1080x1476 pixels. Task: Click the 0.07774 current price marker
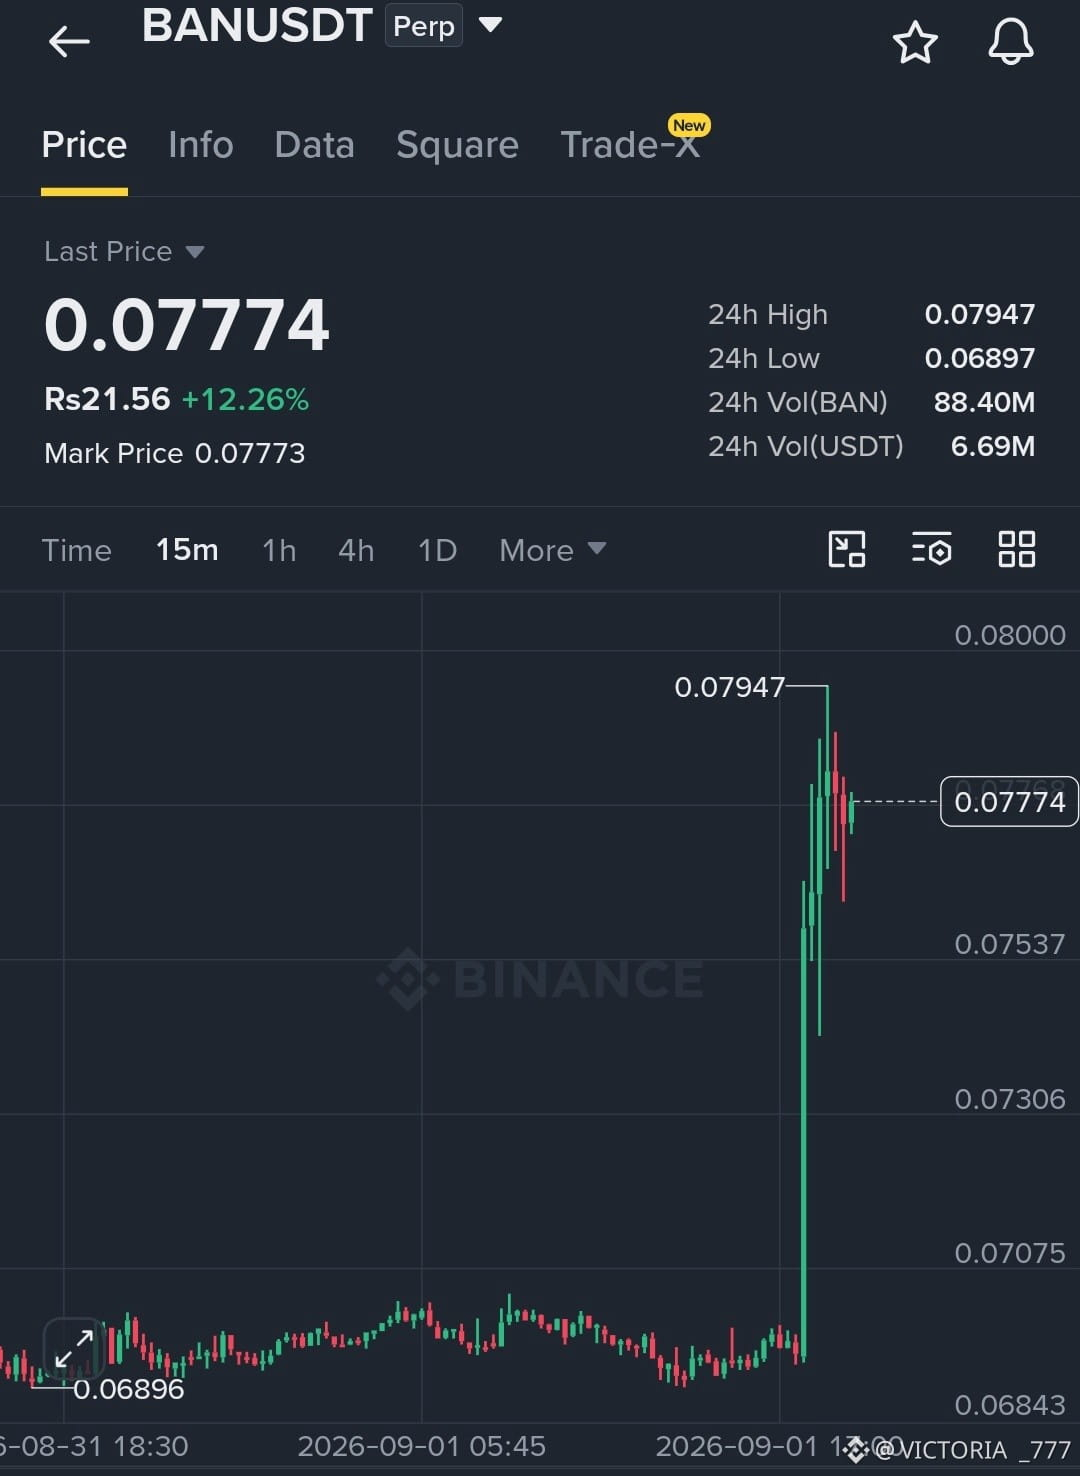(1009, 802)
